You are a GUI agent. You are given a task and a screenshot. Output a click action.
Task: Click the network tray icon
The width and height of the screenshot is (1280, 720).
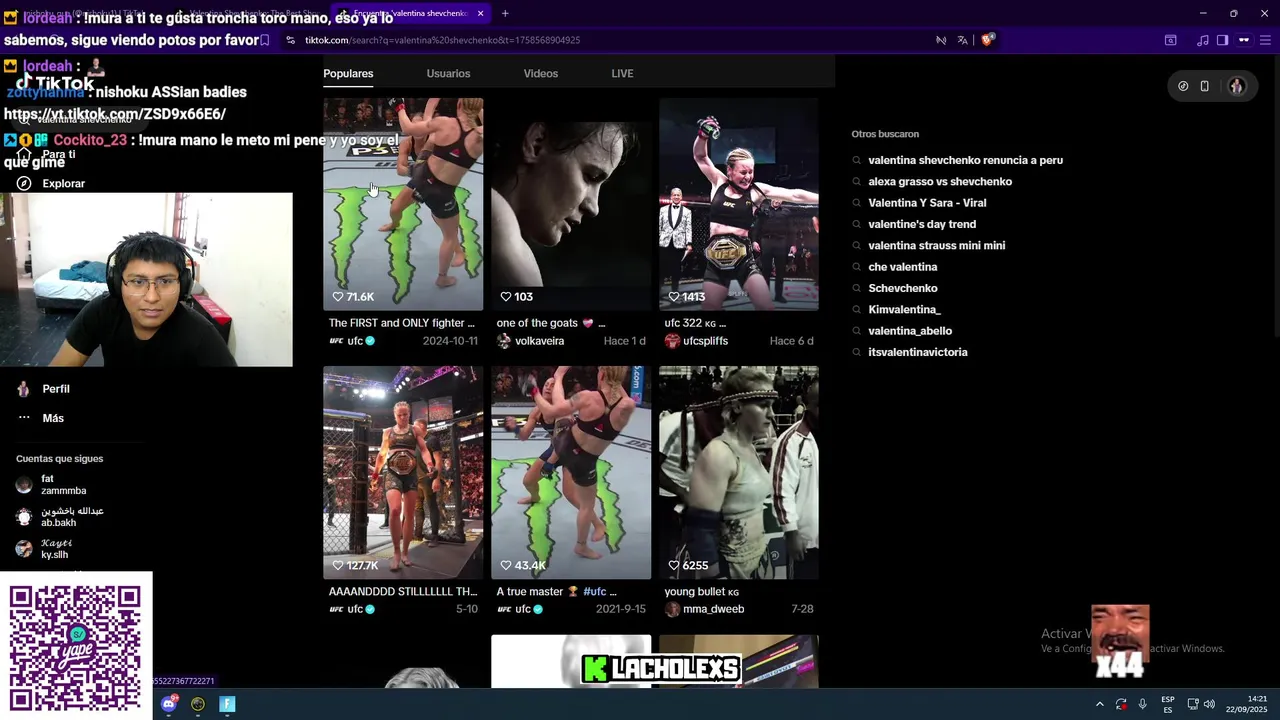[x=1192, y=704]
